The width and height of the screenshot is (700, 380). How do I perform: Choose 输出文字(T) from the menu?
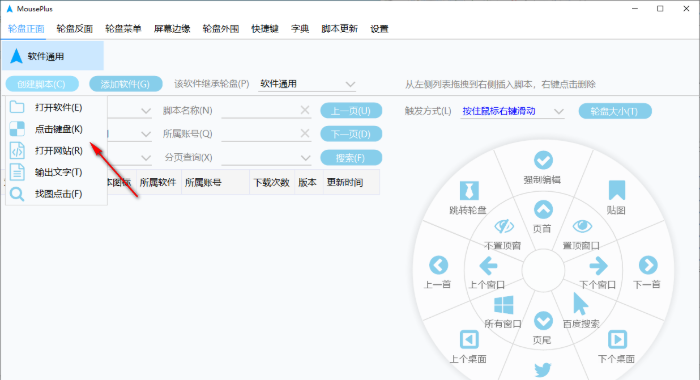click(x=56, y=172)
